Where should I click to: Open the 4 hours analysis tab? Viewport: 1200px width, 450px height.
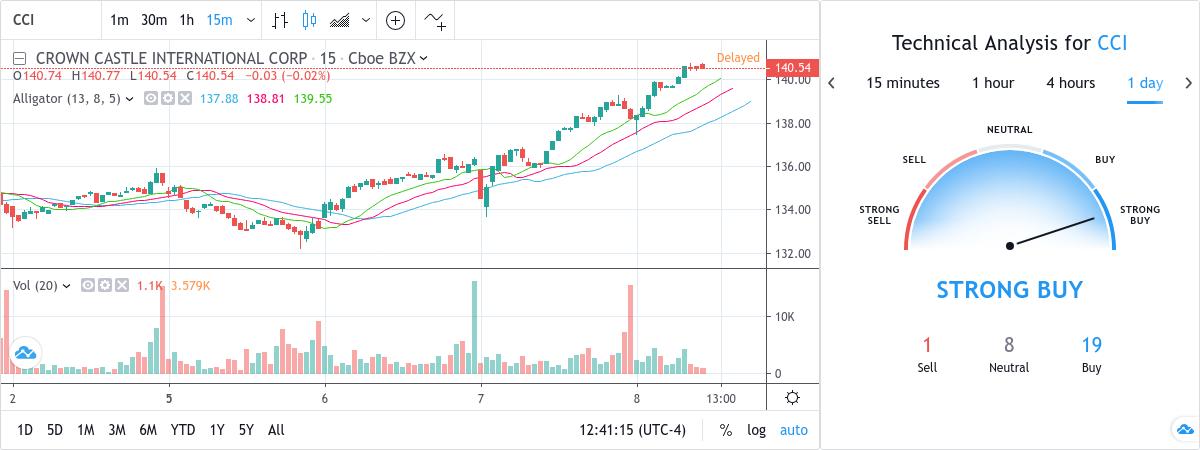(x=1071, y=83)
